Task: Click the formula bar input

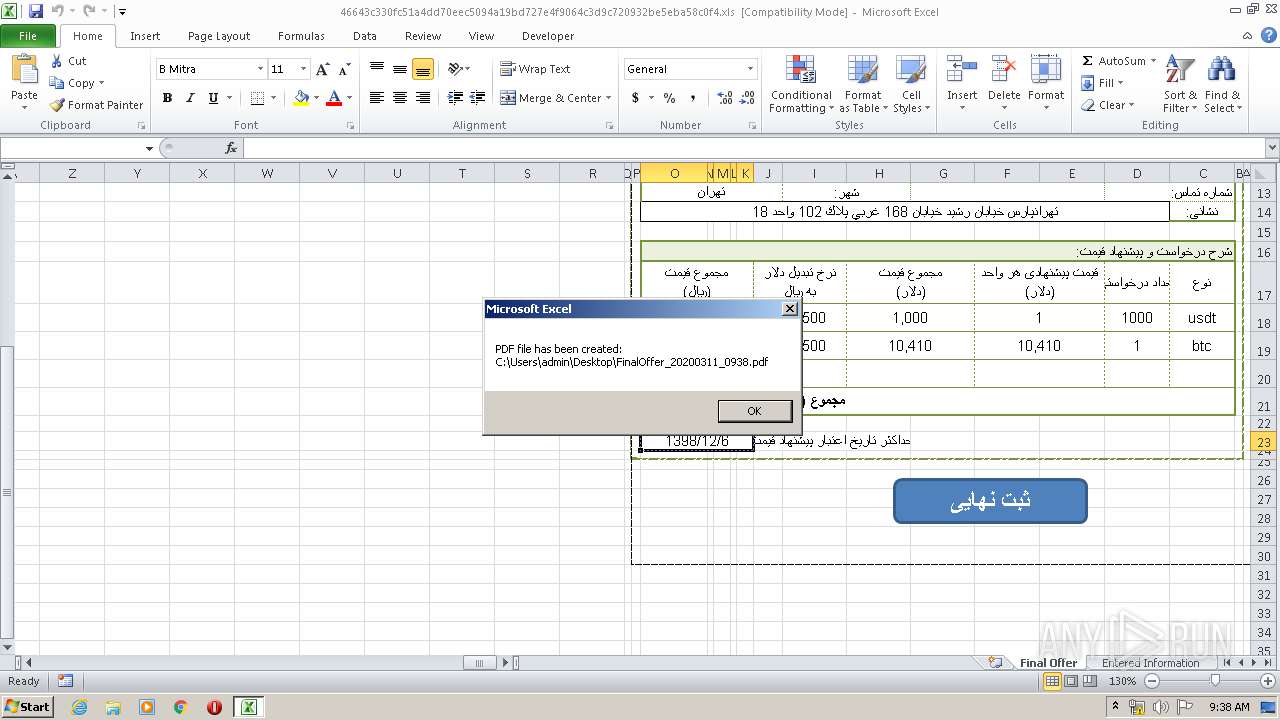Action: tap(752, 148)
